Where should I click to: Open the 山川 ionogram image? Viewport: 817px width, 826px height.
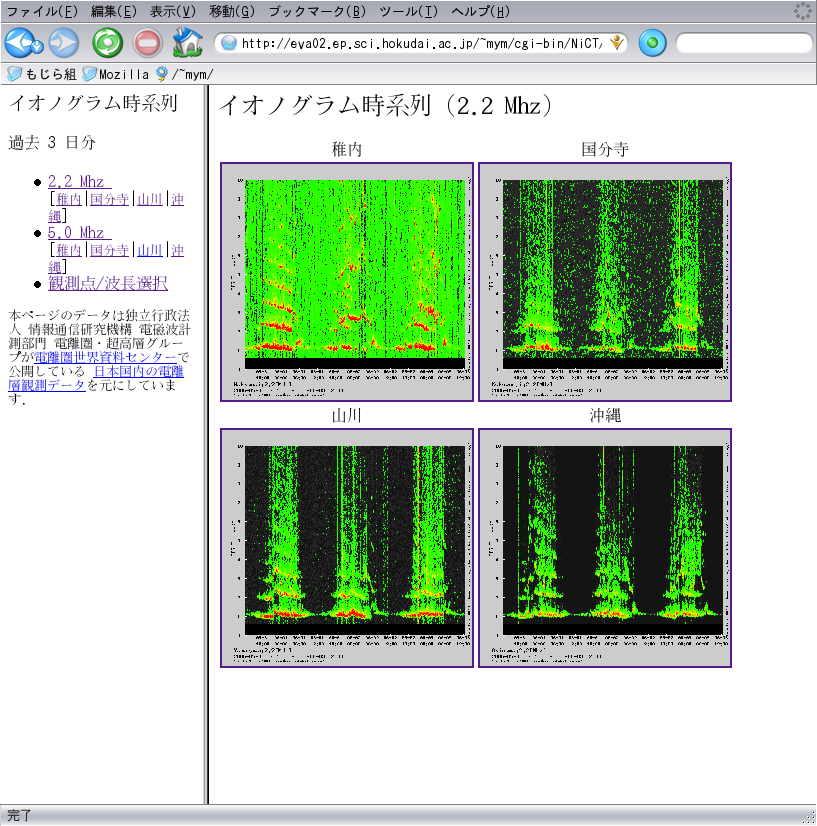(x=347, y=548)
